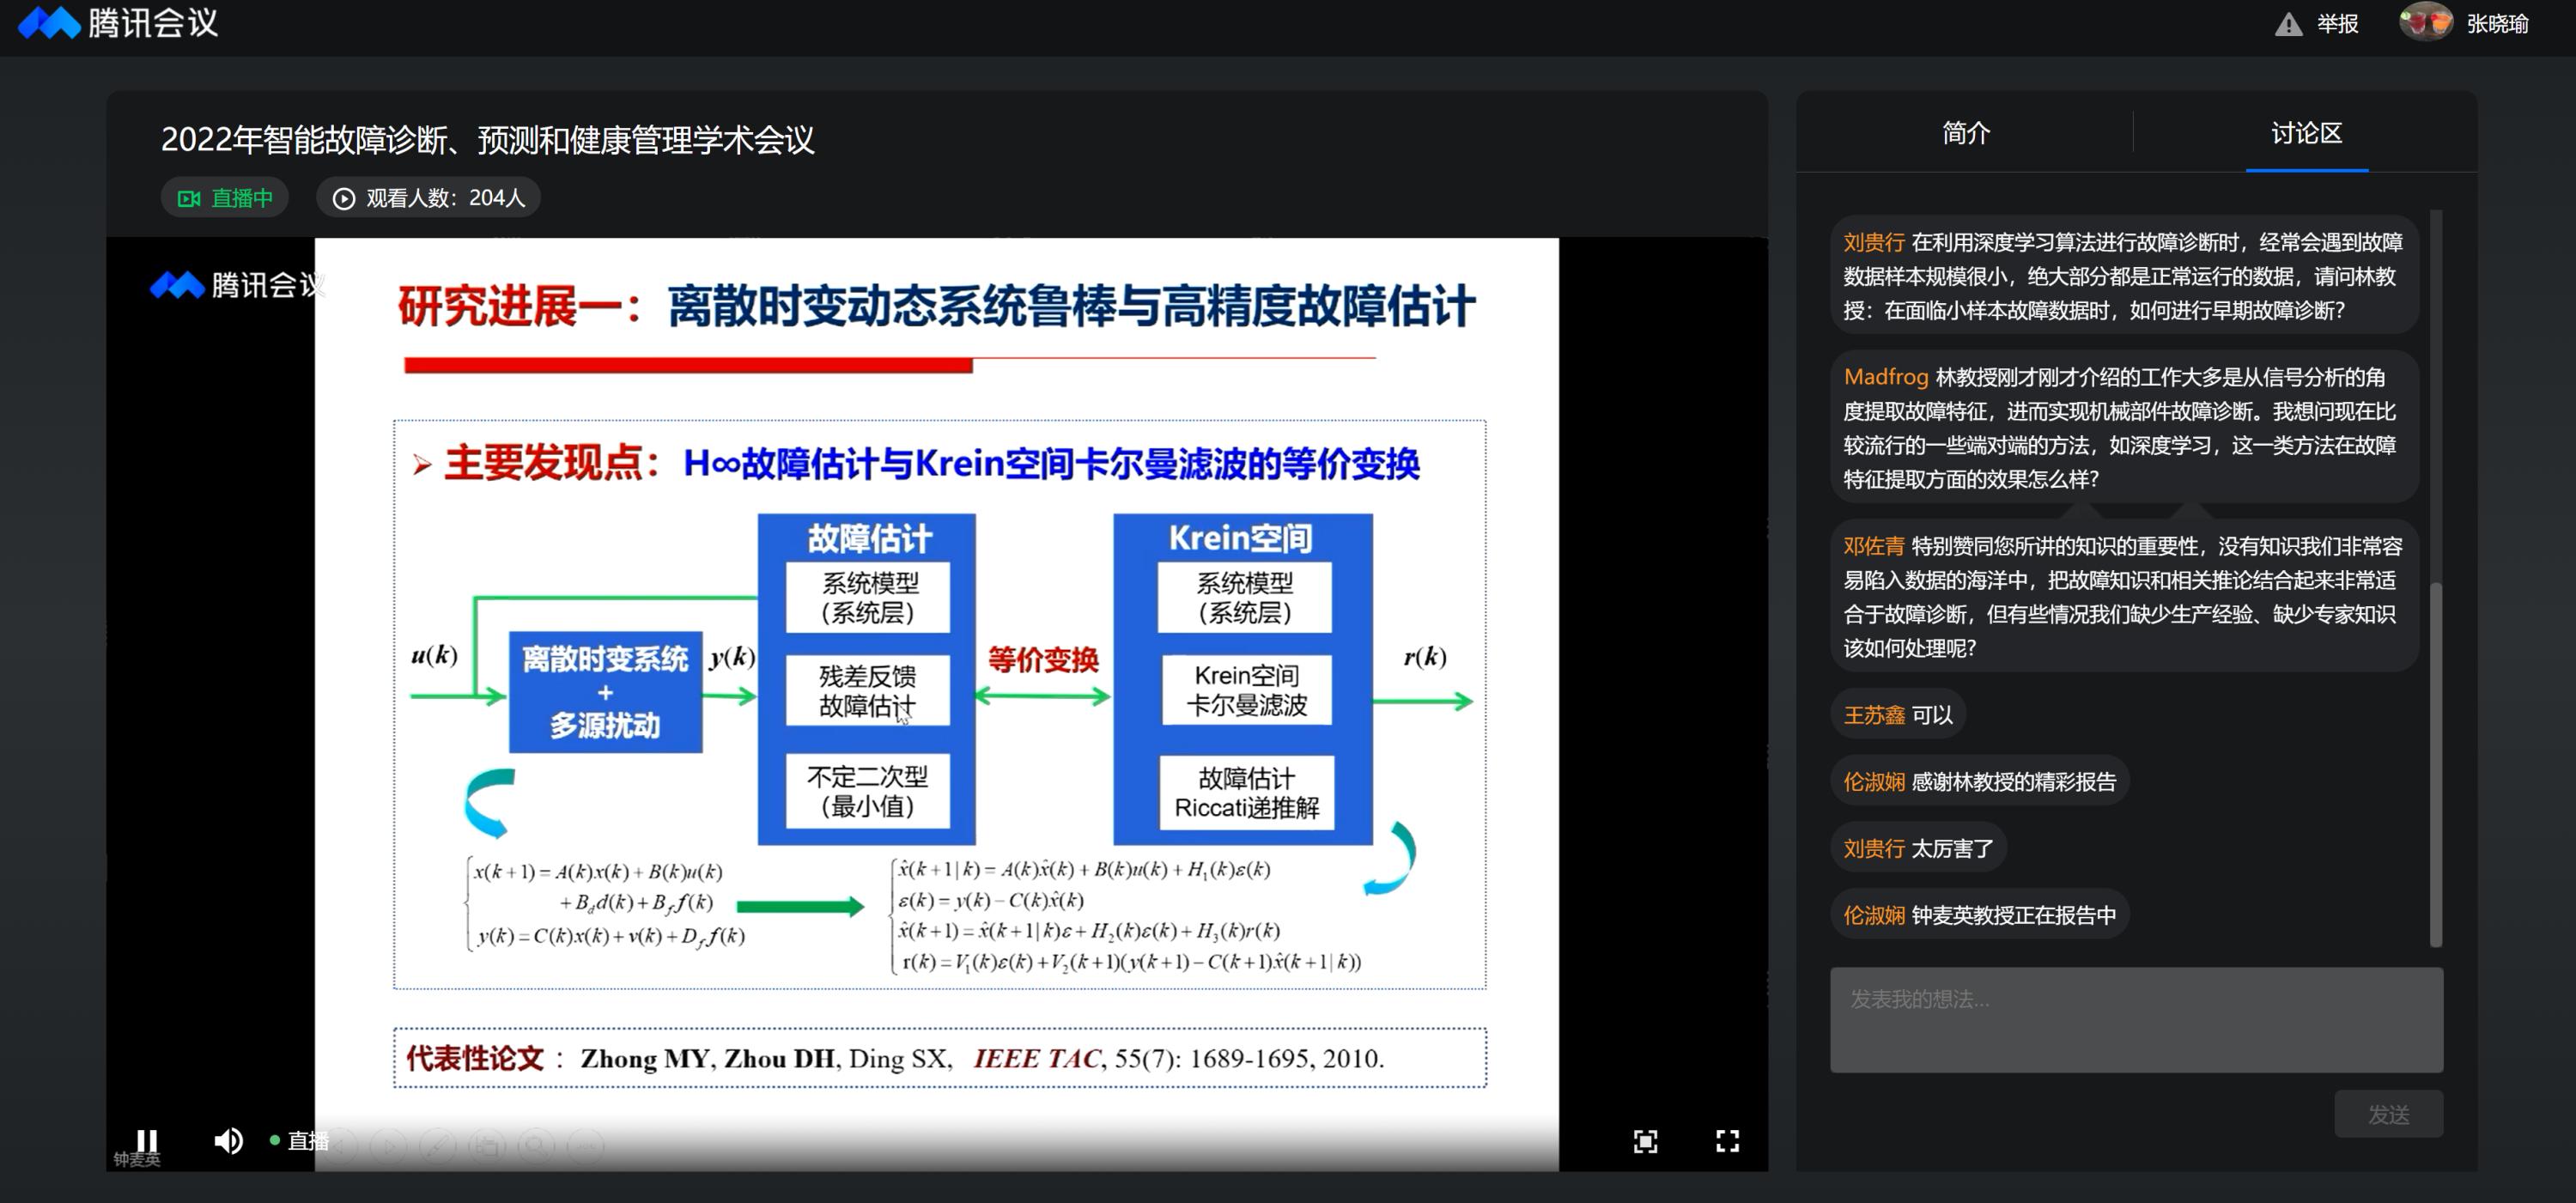
Task: Click the viewer count play icon
Action: point(343,198)
